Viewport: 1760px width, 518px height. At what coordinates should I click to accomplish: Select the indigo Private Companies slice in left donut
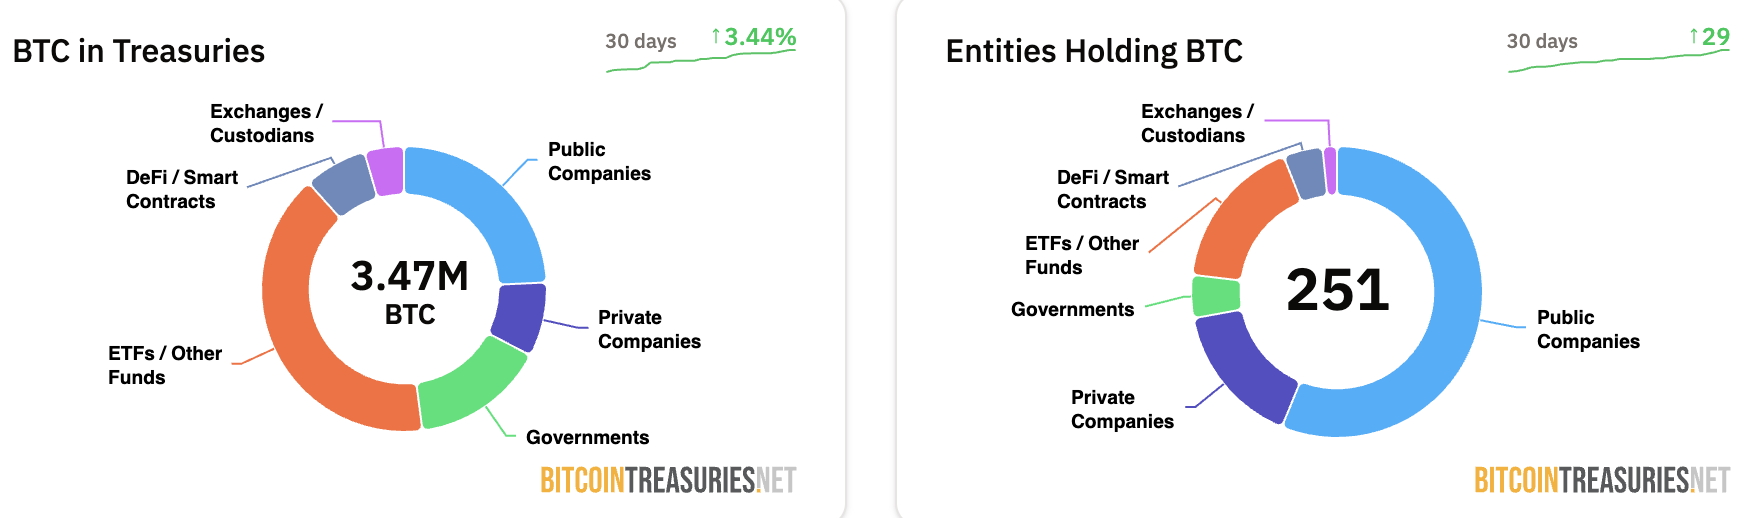[x=520, y=316]
